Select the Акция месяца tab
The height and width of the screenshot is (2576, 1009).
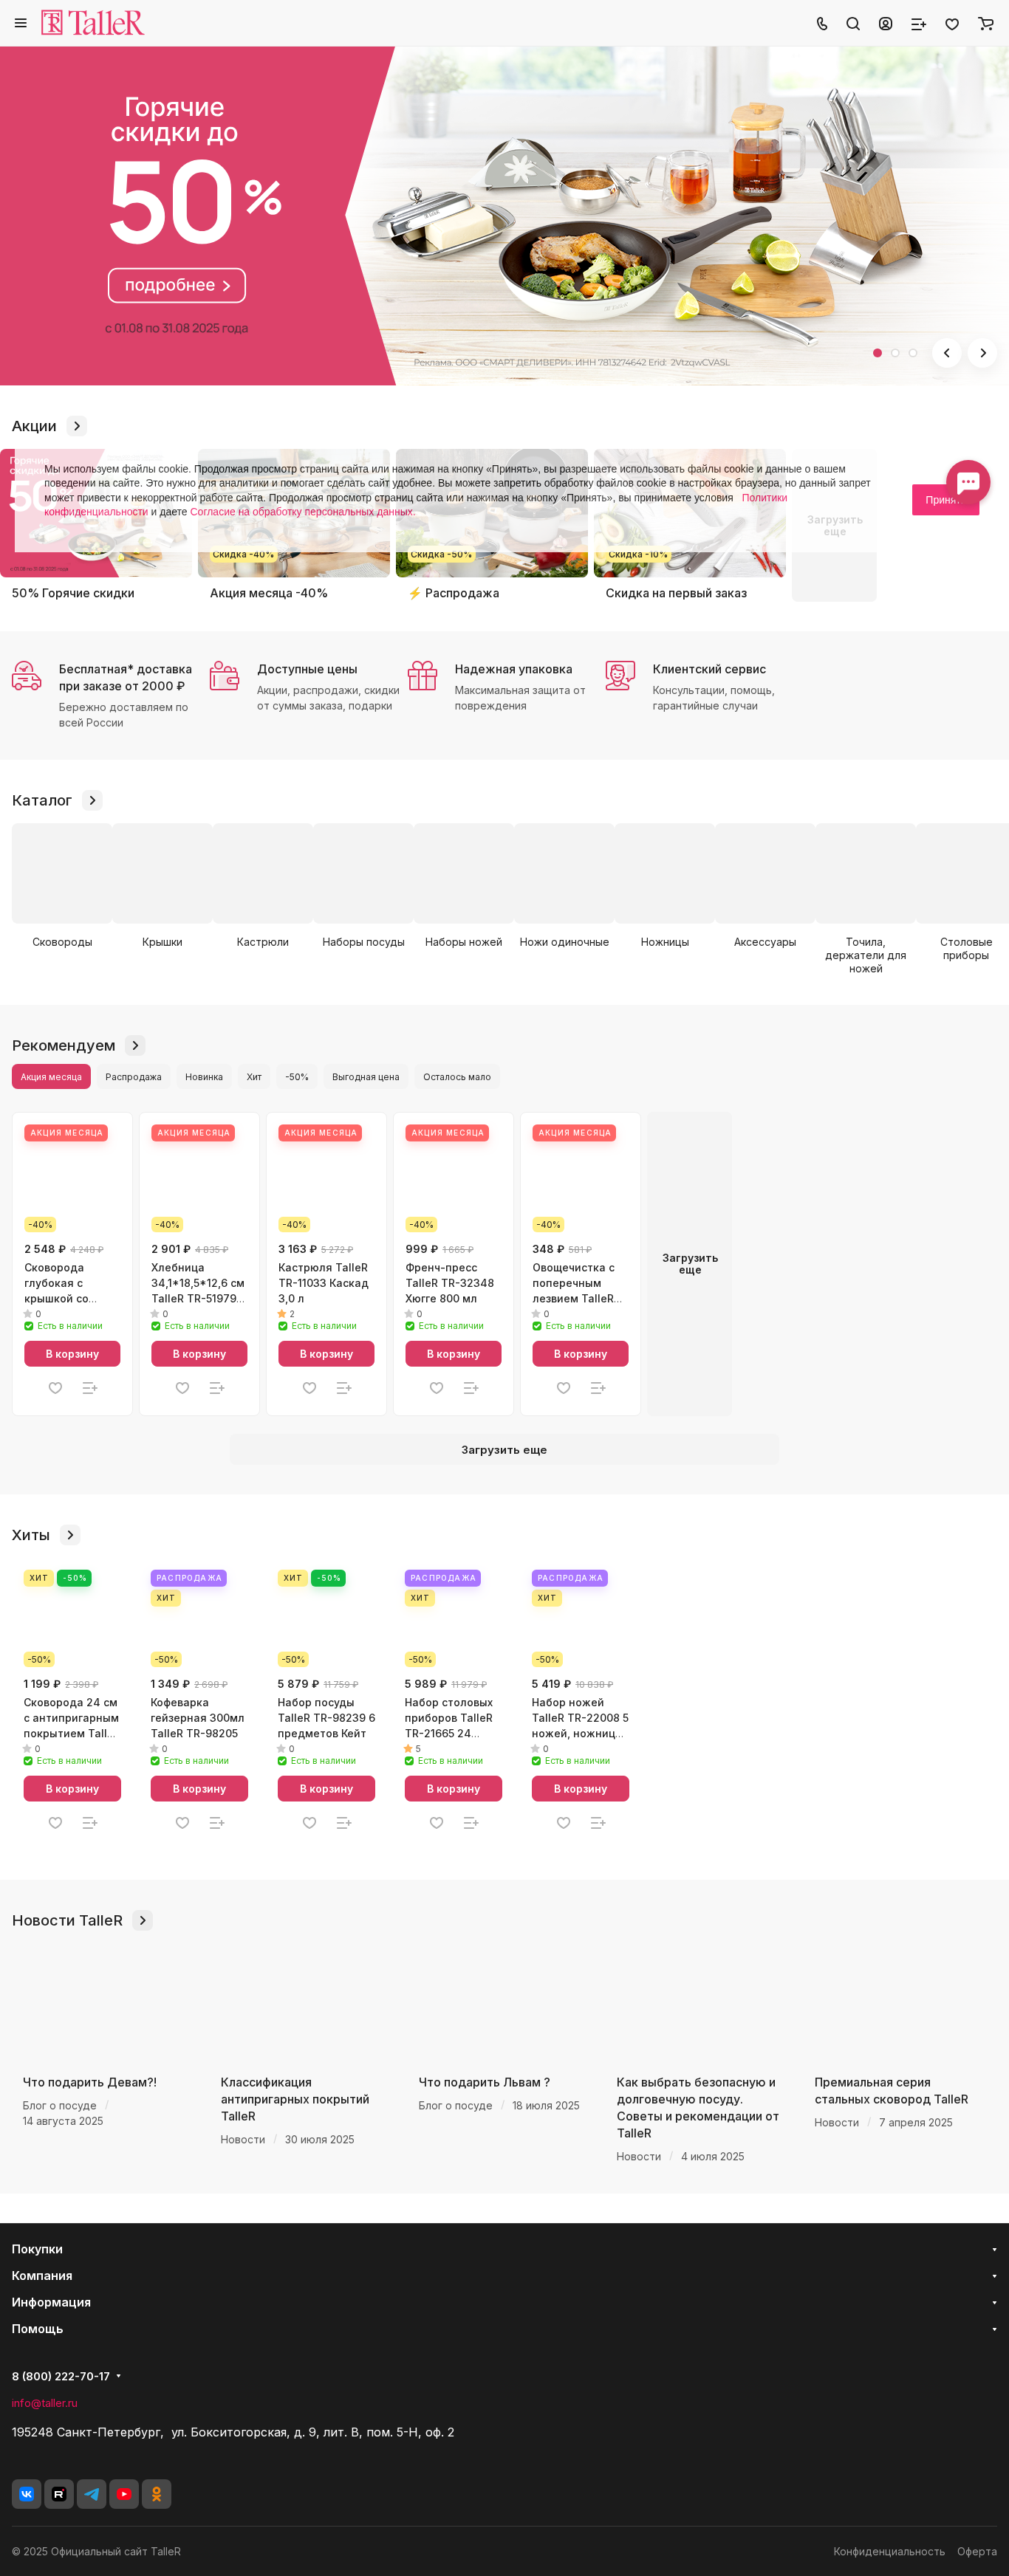coord(51,1077)
